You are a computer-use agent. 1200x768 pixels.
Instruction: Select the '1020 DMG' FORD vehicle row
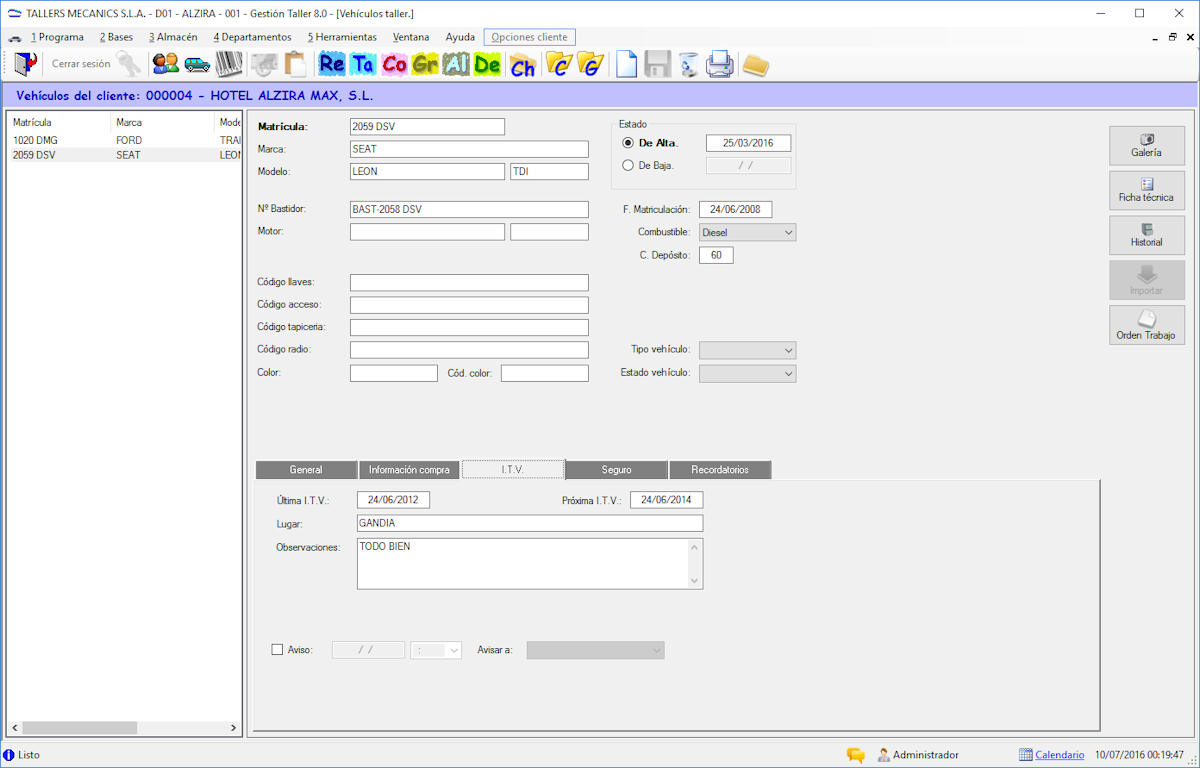[124, 141]
